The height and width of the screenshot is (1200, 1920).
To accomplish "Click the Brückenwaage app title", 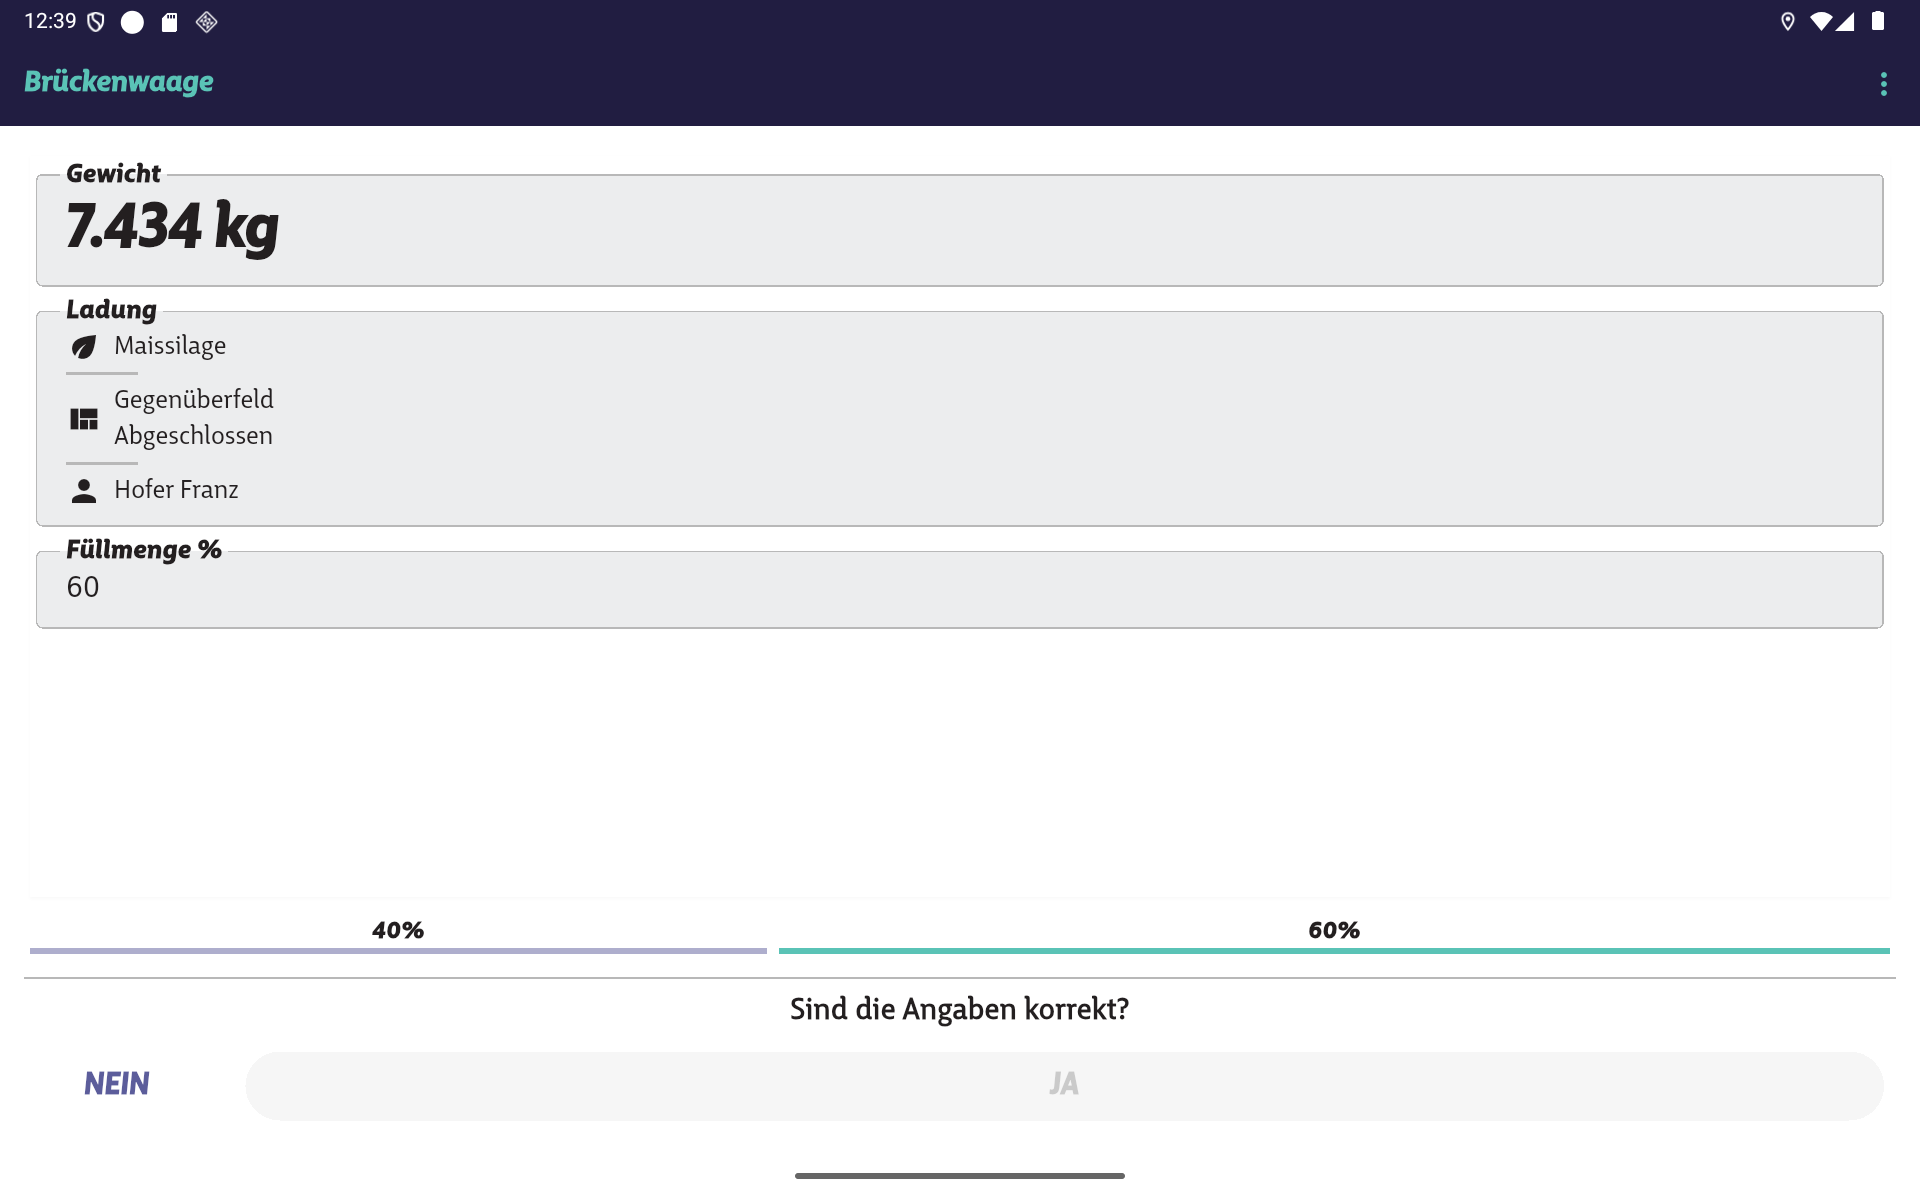I will tap(119, 82).
